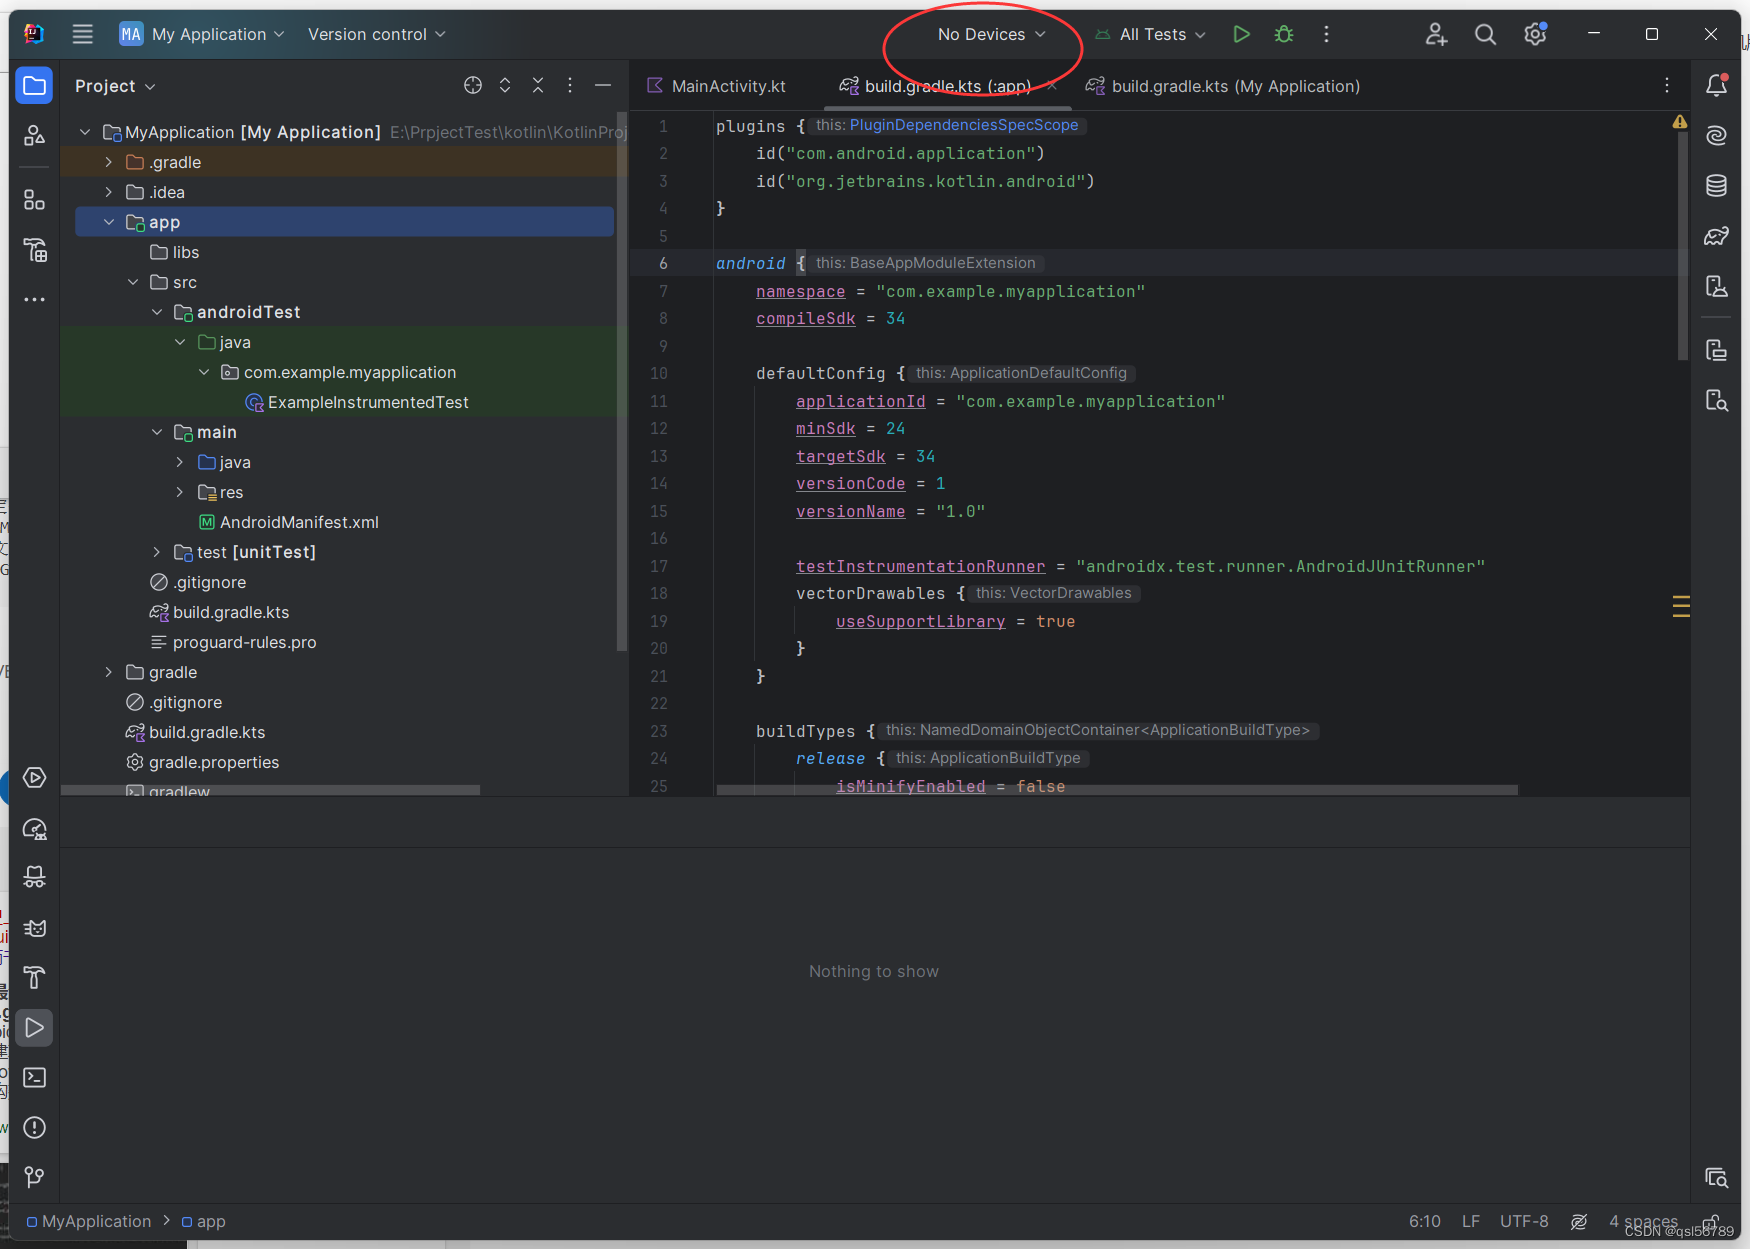Viewport: 1750px width, 1249px height.
Task: Open editor tabs more options menu
Action: 1666,86
